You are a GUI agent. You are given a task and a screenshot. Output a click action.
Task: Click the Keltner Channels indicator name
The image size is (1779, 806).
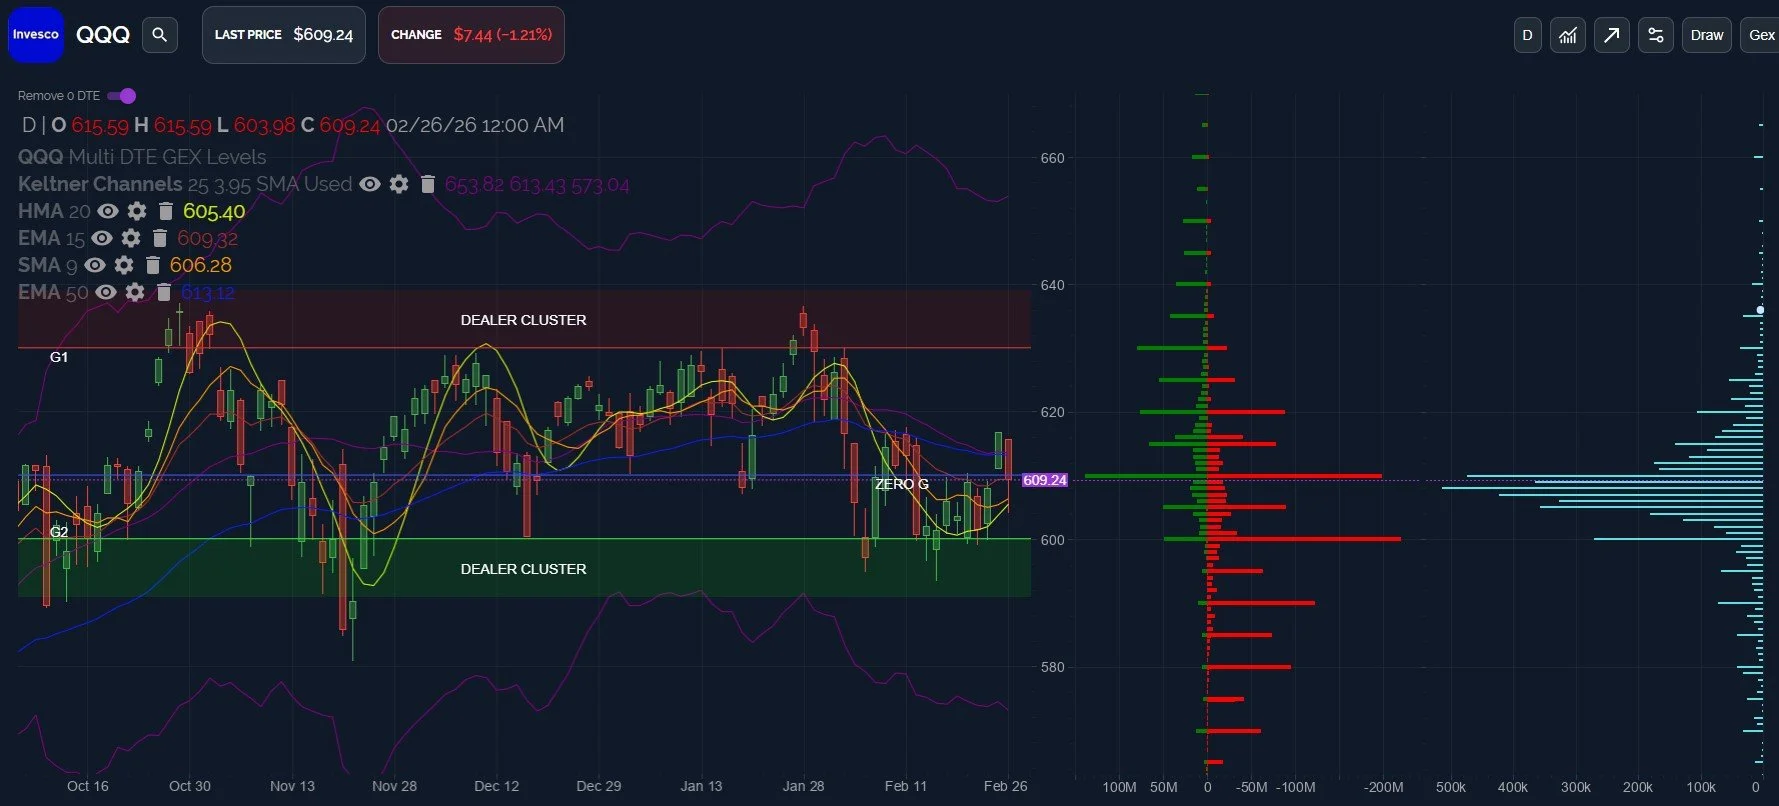click(x=100, y=184)
